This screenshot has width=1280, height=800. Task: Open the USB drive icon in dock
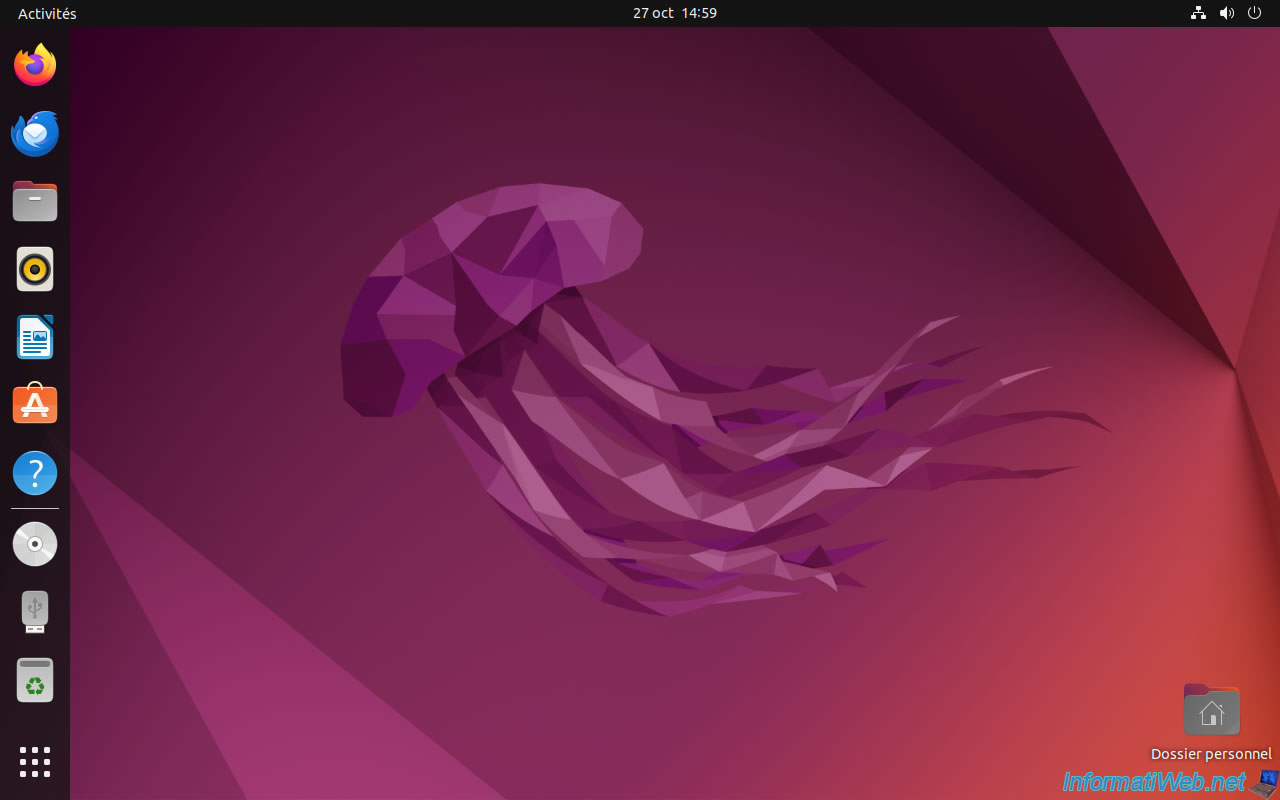click(35, 612)
